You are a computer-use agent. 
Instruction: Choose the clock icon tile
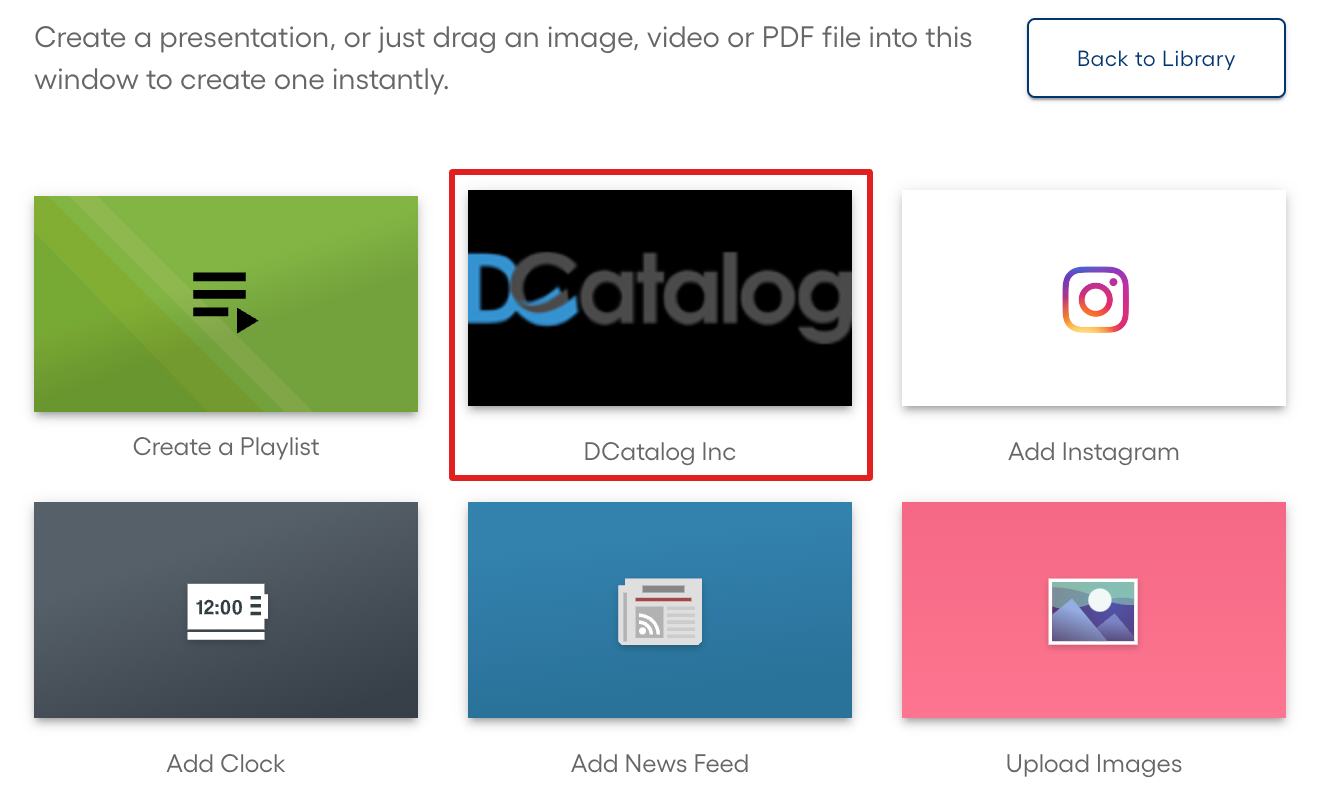tap(226, 610)
